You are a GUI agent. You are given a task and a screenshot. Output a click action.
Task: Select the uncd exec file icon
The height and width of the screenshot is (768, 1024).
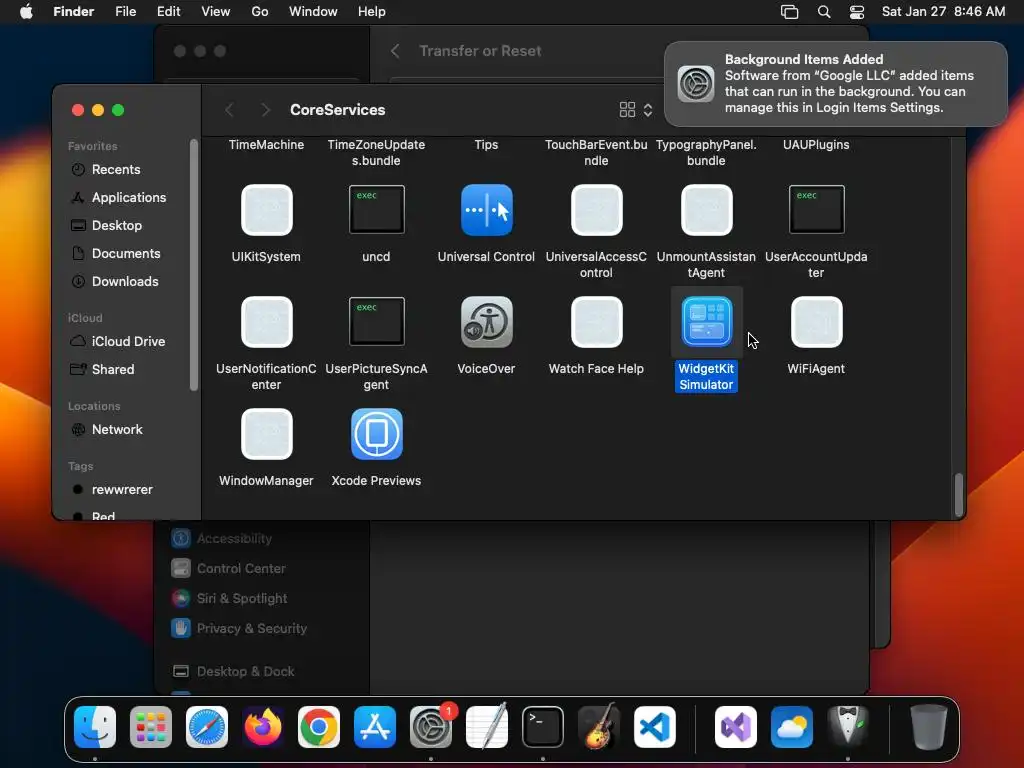(377, 210)
